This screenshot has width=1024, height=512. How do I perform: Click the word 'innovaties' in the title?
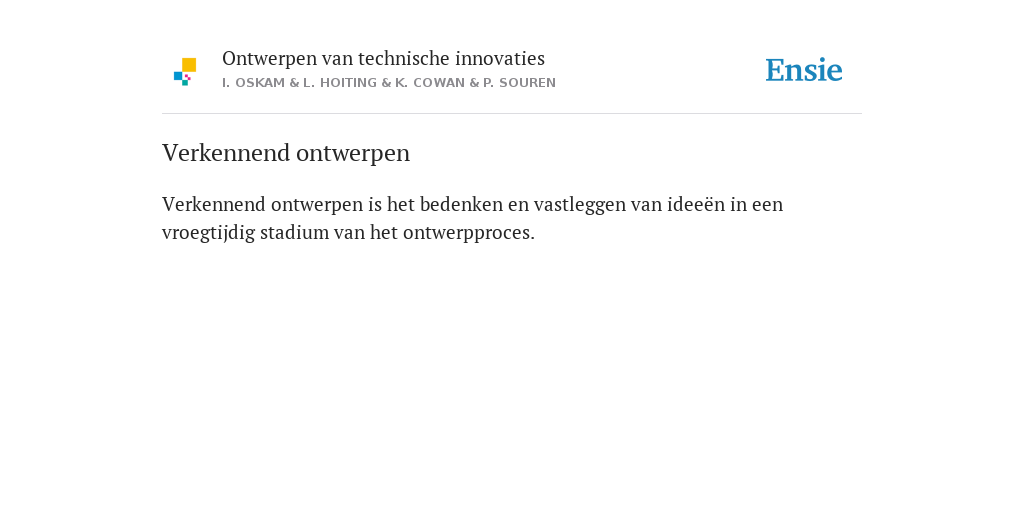coord(500,59)
